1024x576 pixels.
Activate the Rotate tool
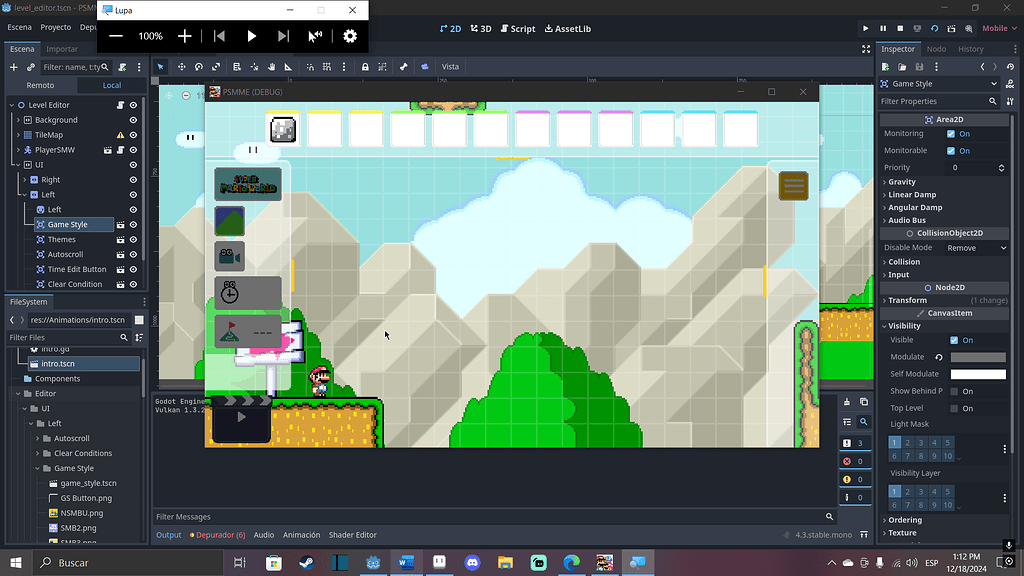[x=200, y=66]
